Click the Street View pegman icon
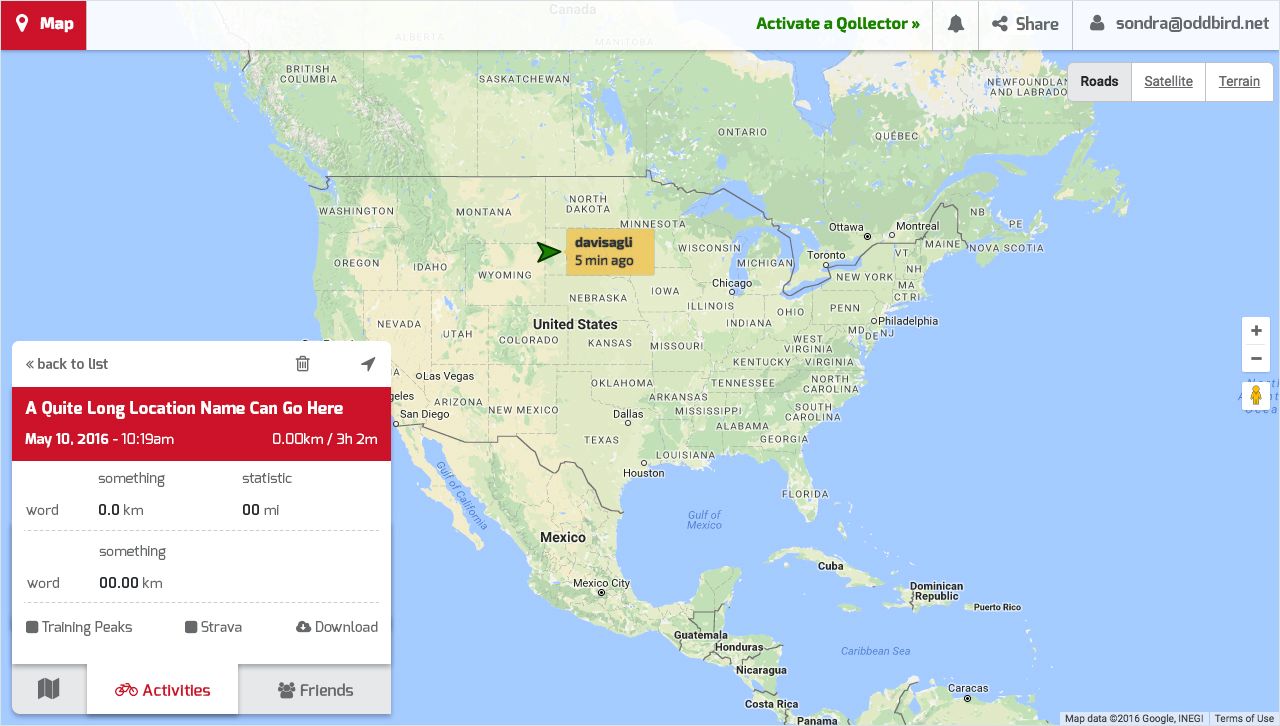The height and width of the screenshot is (726, 1280). coord(1256,395)
